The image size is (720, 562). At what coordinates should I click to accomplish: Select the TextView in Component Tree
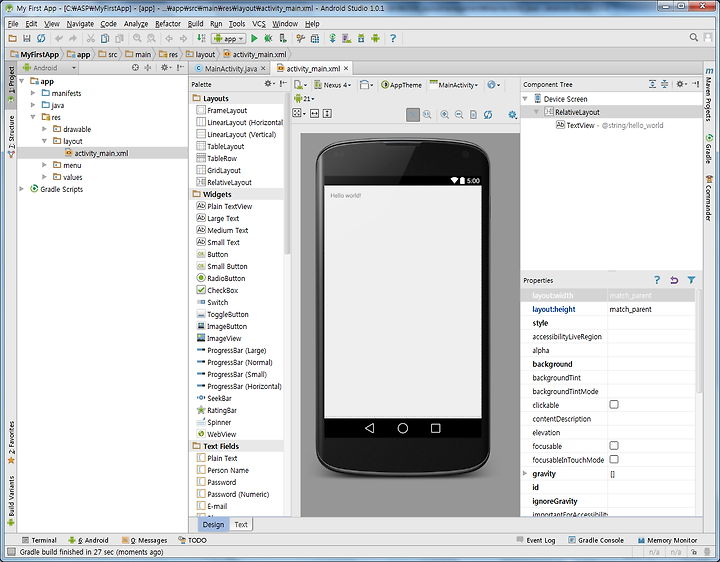[x=609, y=125]
